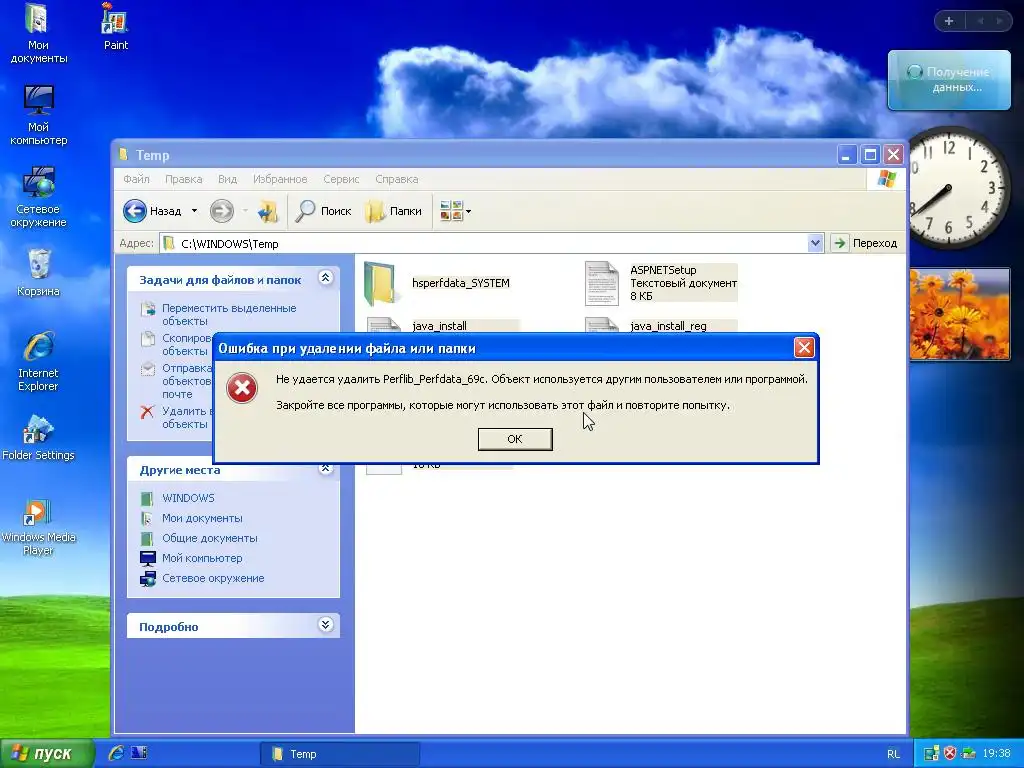Viewport: 1024px width, 768px height.
Task: Select the hsperfdata_SYSTEM folder icon
Action: tap(379, 283)
